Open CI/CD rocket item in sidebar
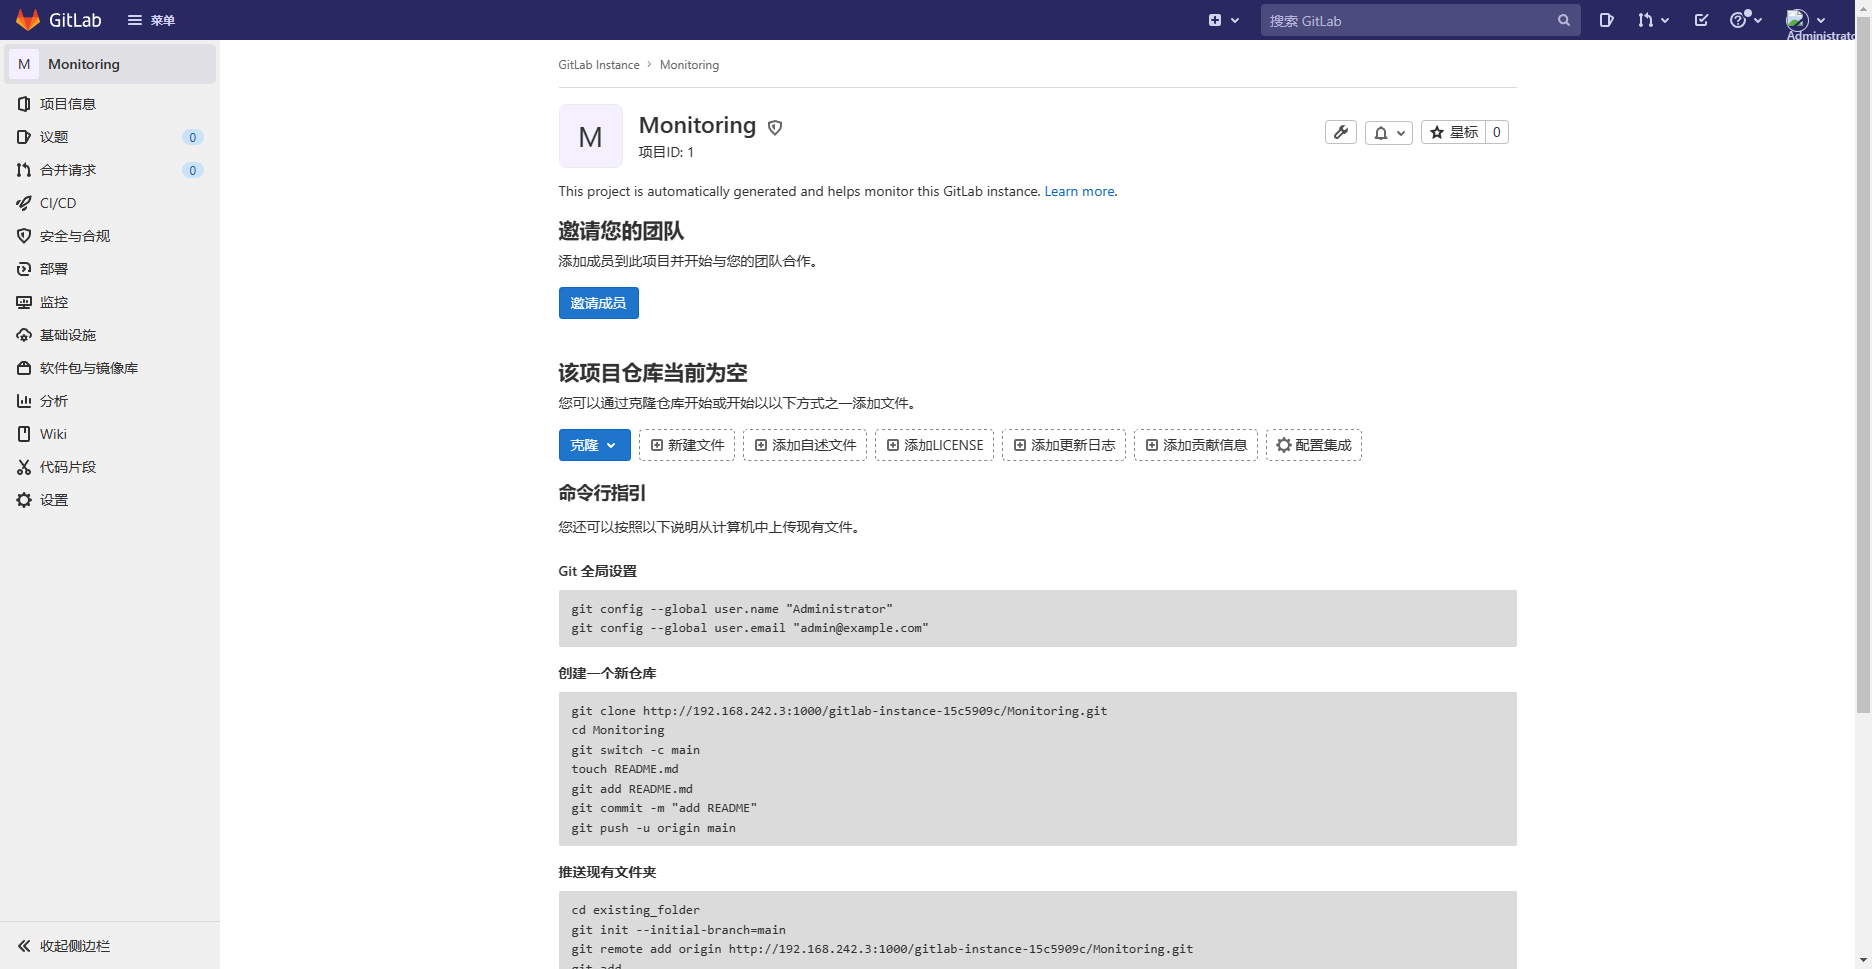This screenshot has height=969, width=1872. coord(110,203)
